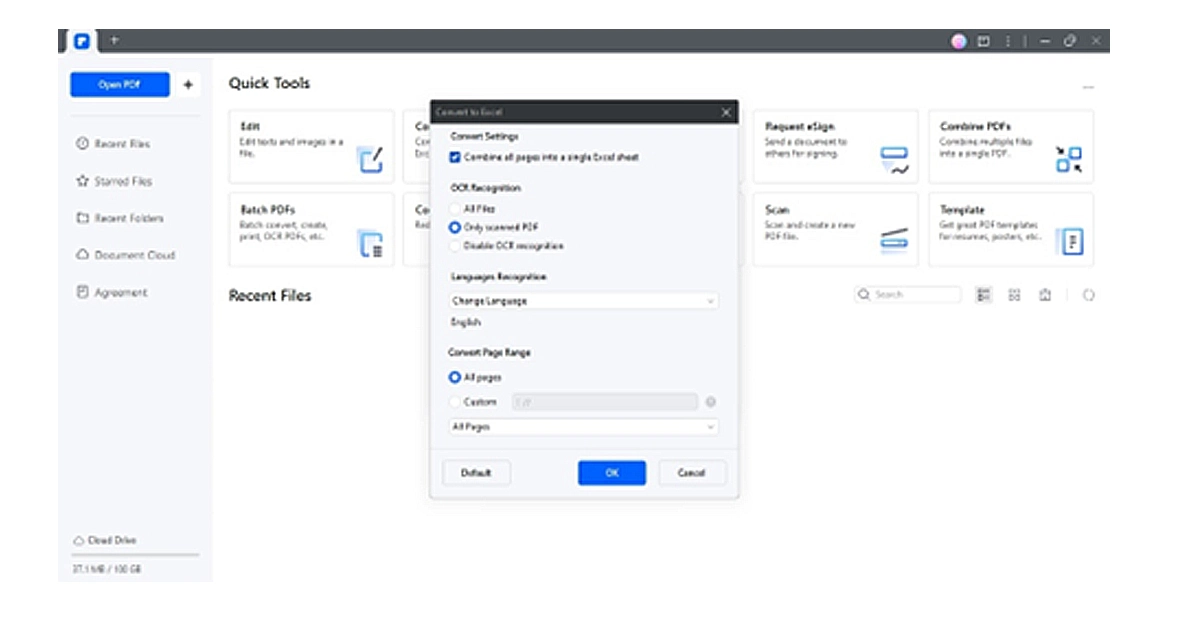Click the Edit tool pencil icon

coord(370,159)
